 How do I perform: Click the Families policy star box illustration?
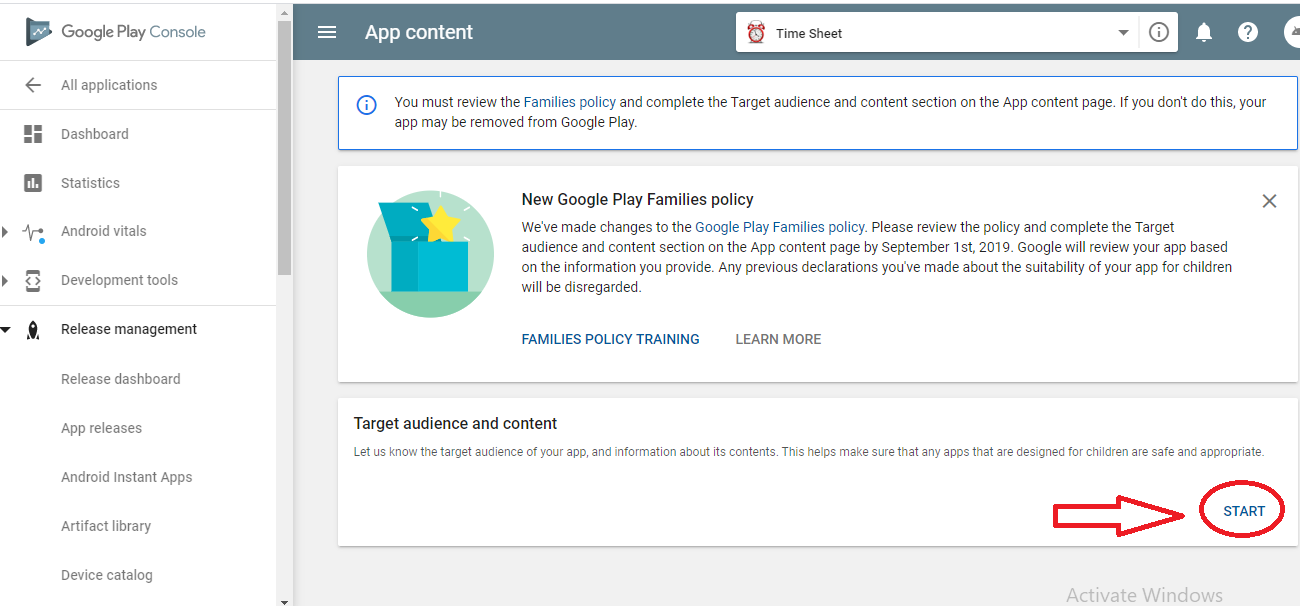click(x=431, y=254)
